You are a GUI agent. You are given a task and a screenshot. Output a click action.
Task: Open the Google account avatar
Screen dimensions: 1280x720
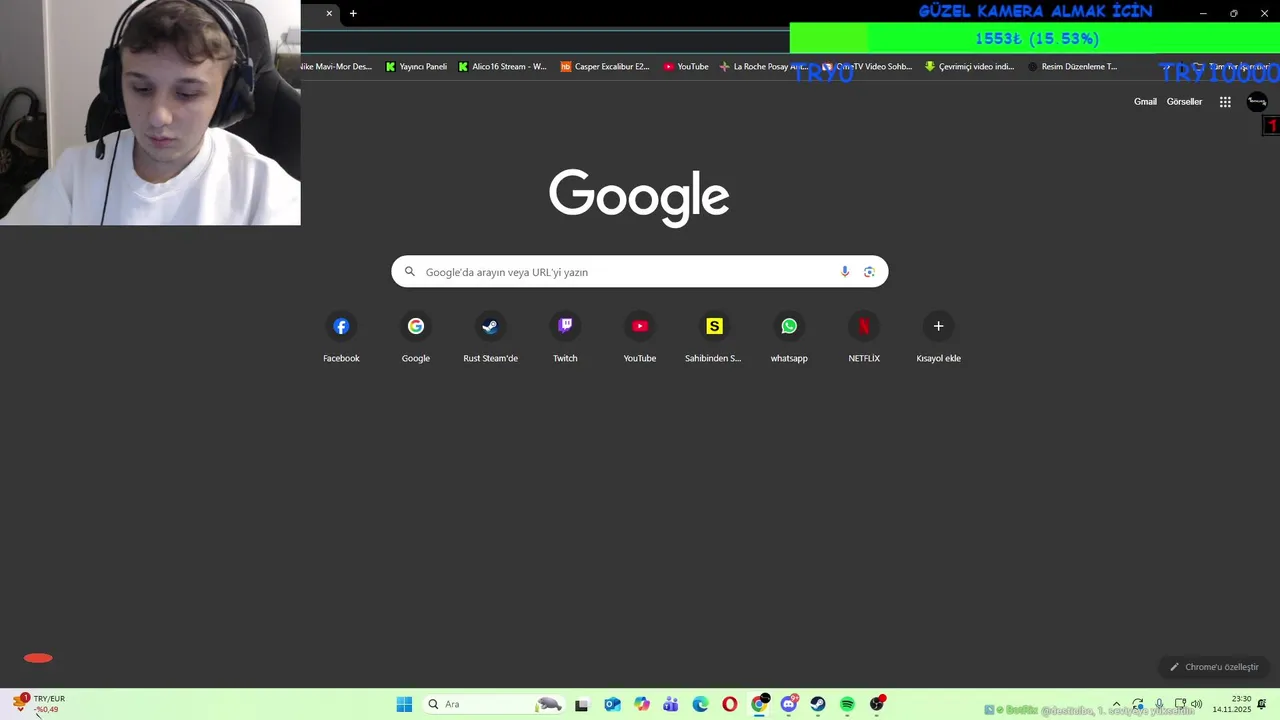pyautogui.click(x=1257, y=102)
